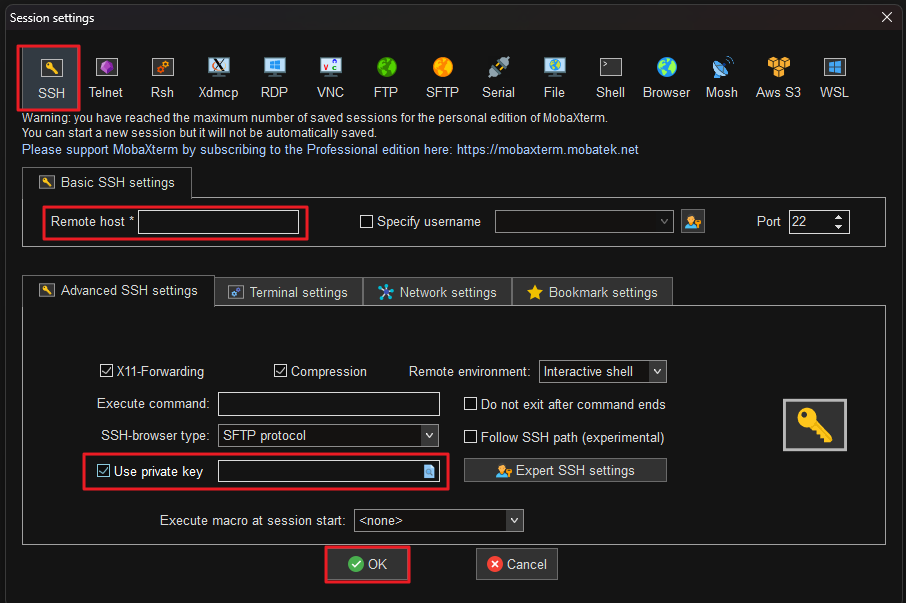Expand Execute macro at session start dropdown
Viewport: 906px width, 603px height.
[514, 520]
